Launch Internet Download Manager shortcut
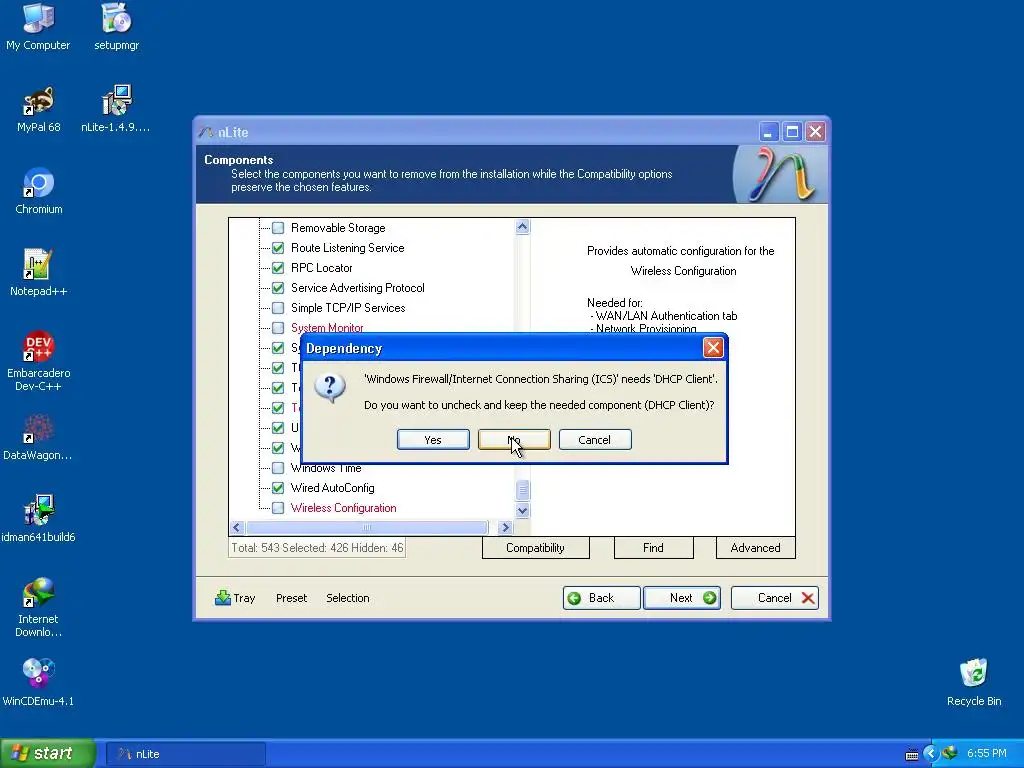 [x=38, y=607]
